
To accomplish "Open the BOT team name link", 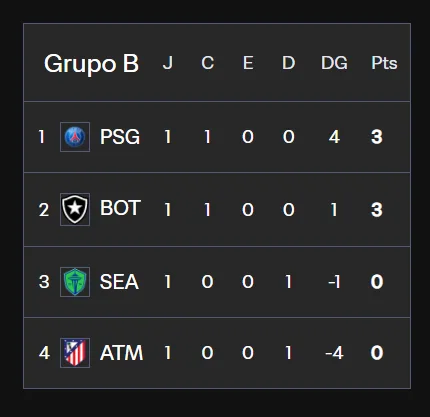I will coord(120,208).
